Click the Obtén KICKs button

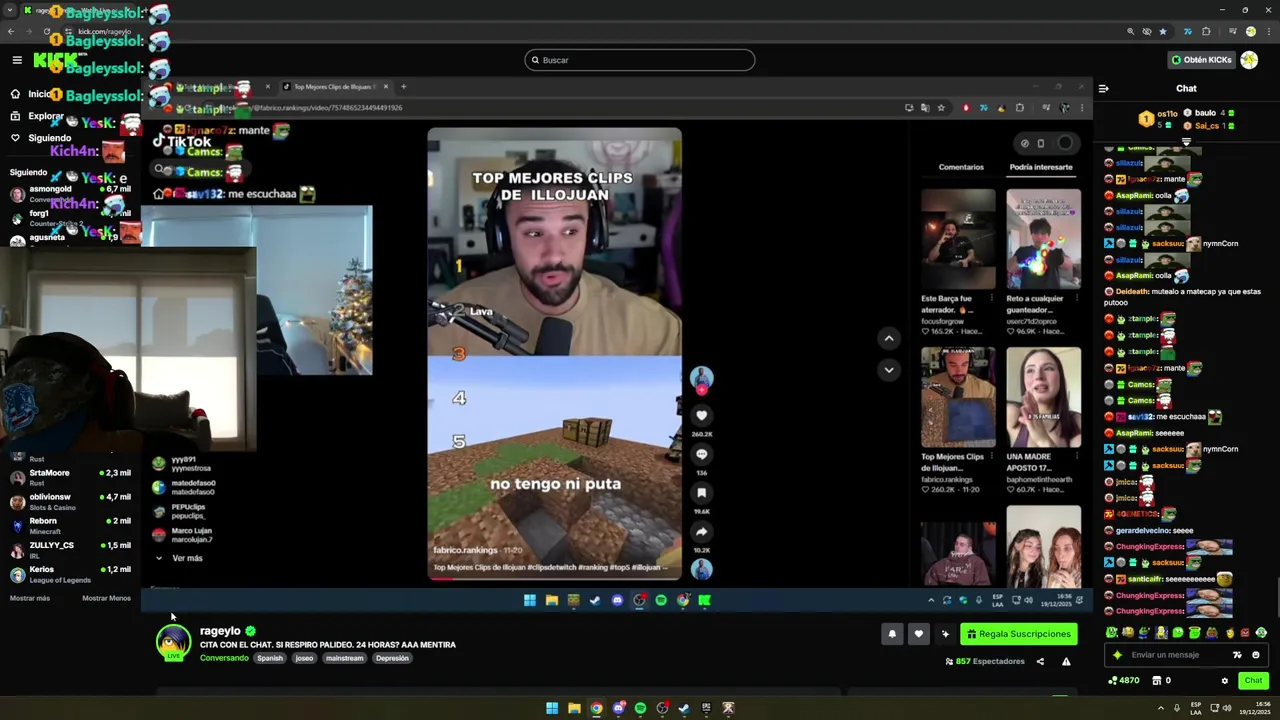pyautogui.click(x=1202, y=60)
